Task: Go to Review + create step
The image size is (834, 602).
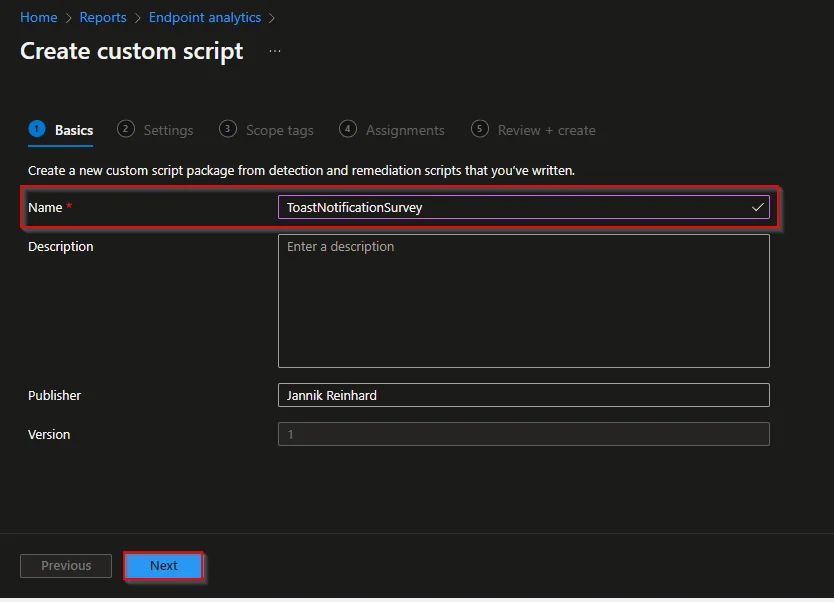Action: tap(533, 130)
